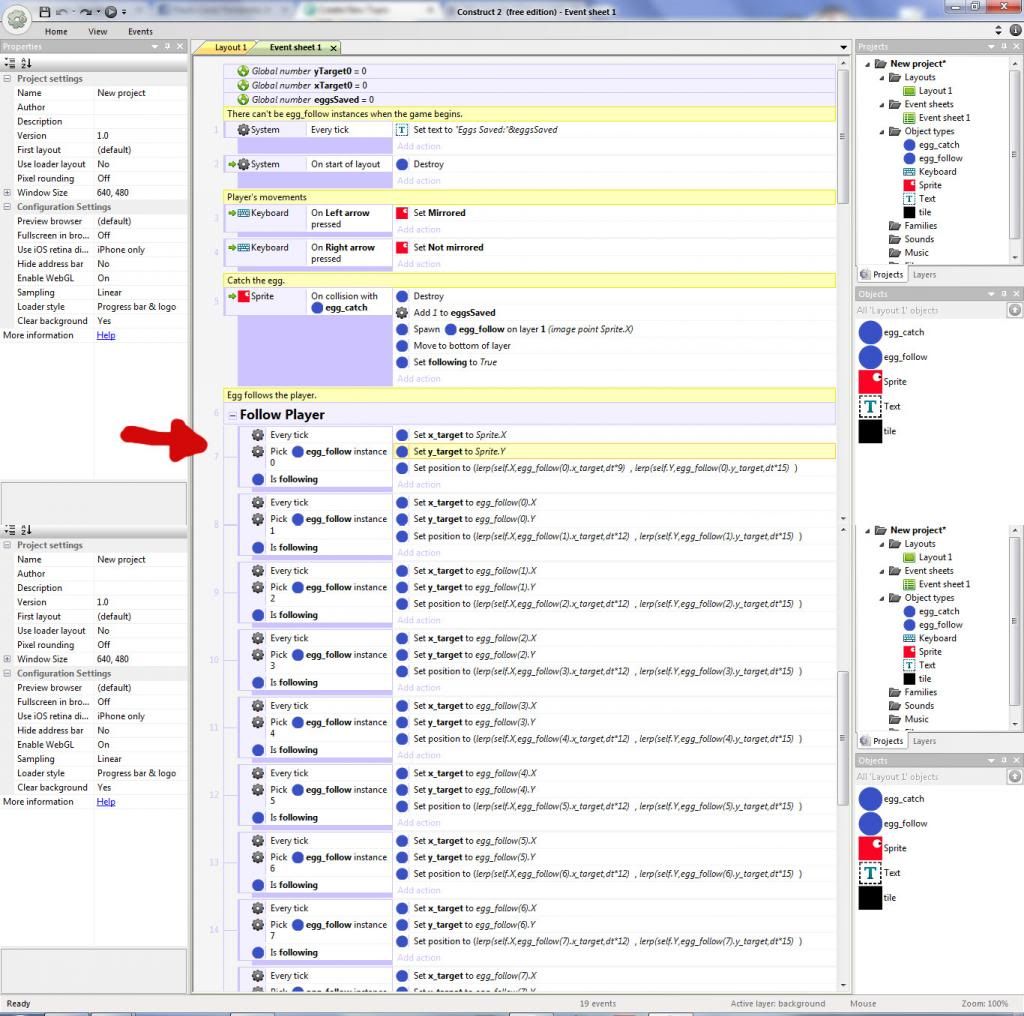This screenshot has width=1024, height=1016.
Task: Expand Window Size in upper Properties panel
Action: click(x=7, y=193)
